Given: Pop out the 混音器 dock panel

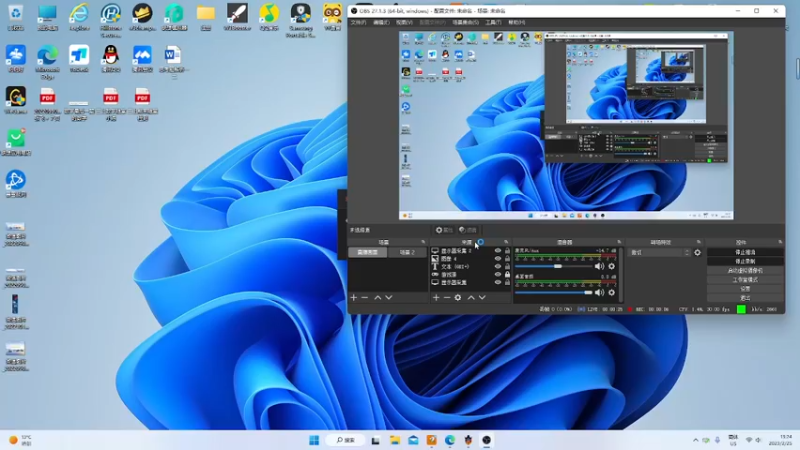Looking at the screenshot, I should [x=619, y=242].
